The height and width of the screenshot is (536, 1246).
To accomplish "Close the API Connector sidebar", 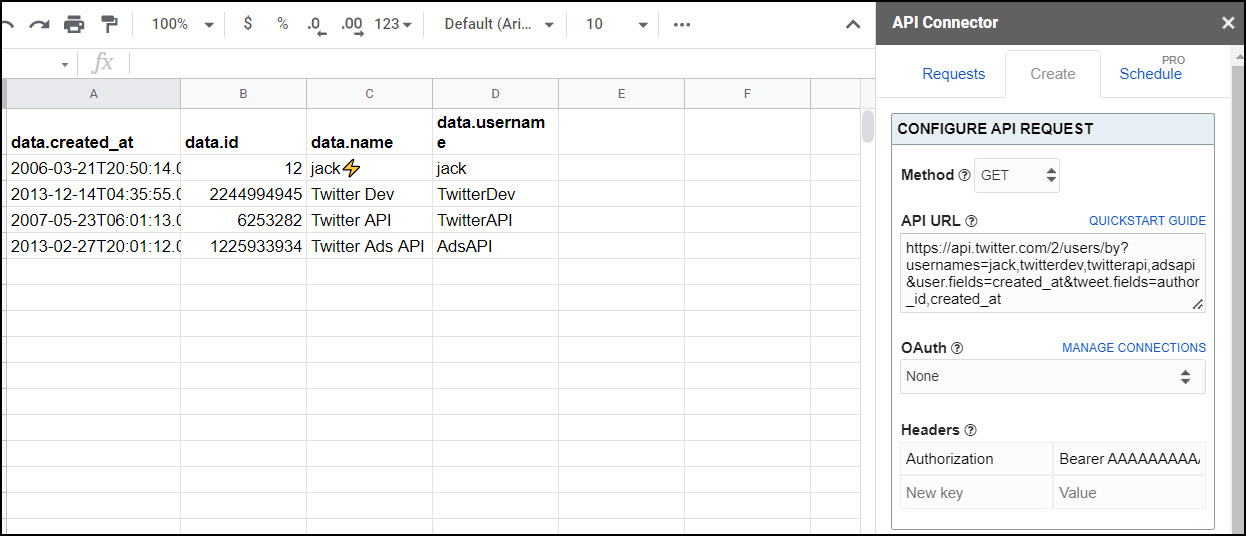I will [1228, 23].
